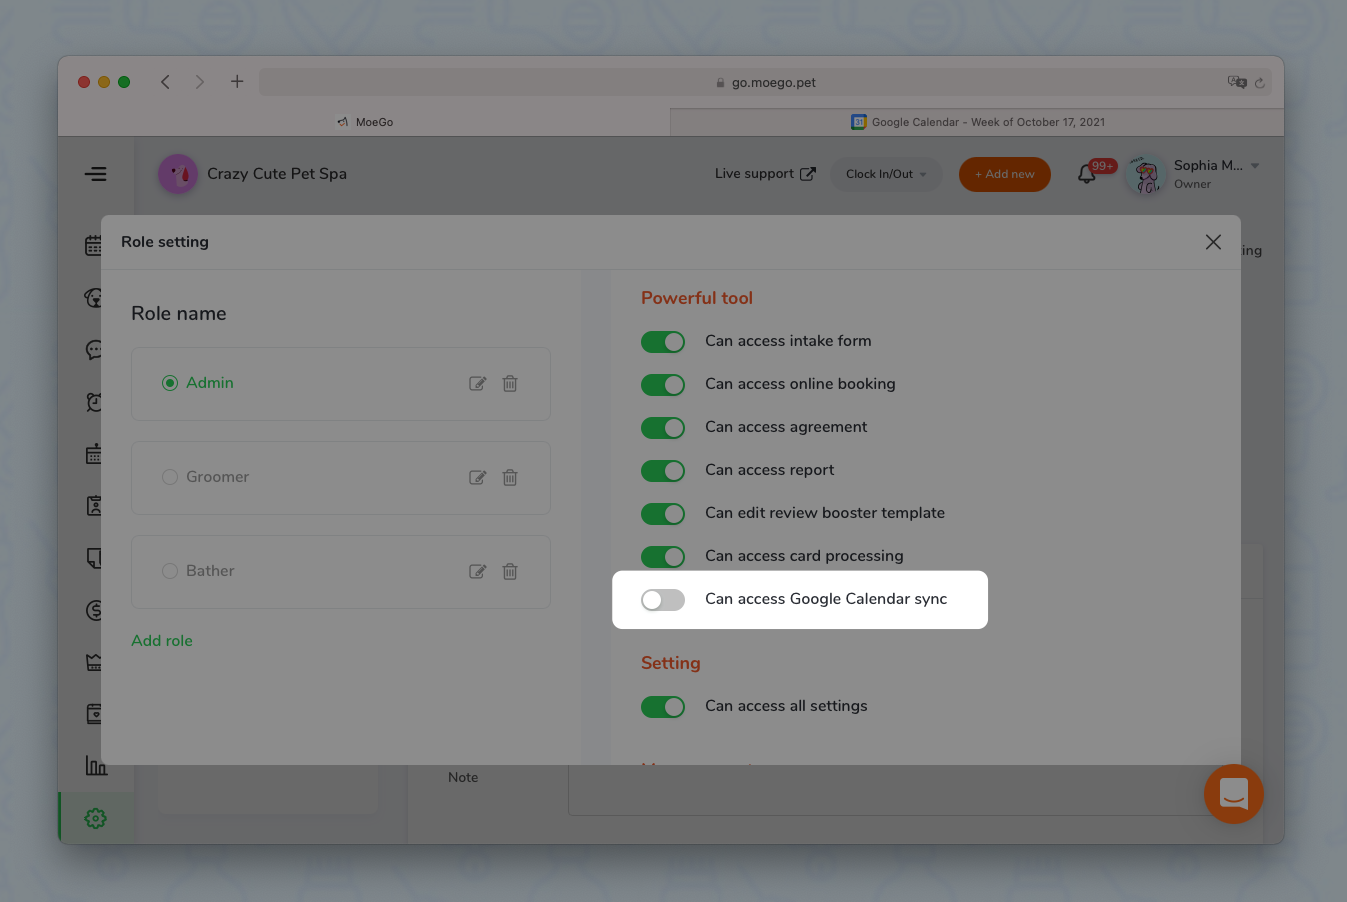Toggle Can access report switch
1347x902 pixels.
point(663,471)
